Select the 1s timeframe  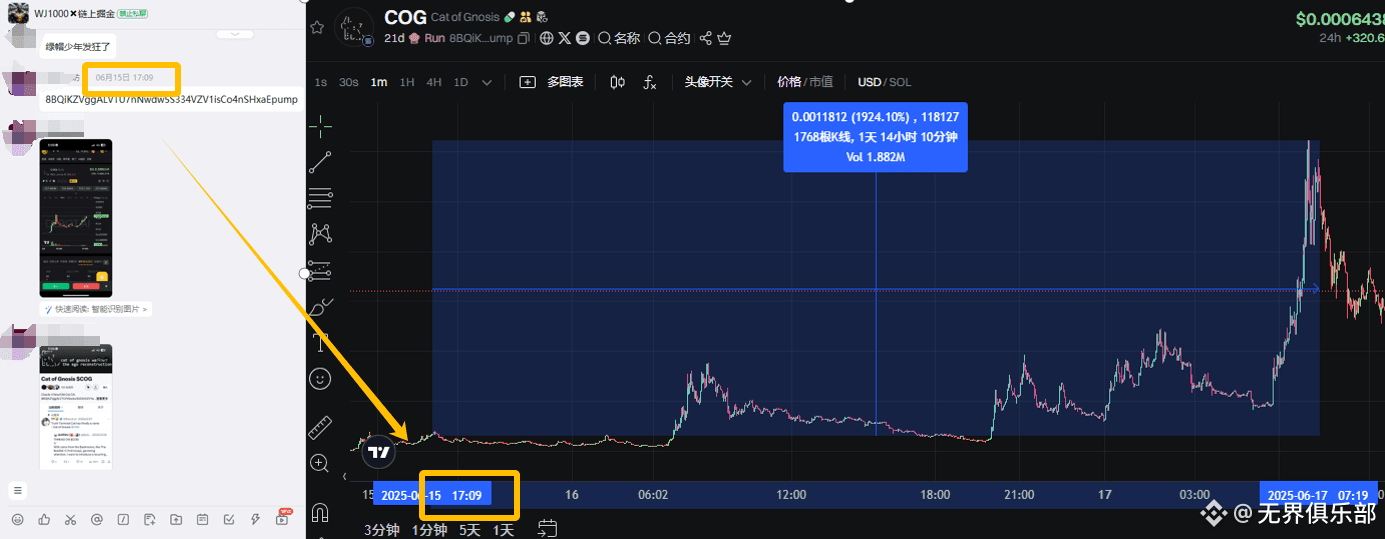tap(320, 82)
